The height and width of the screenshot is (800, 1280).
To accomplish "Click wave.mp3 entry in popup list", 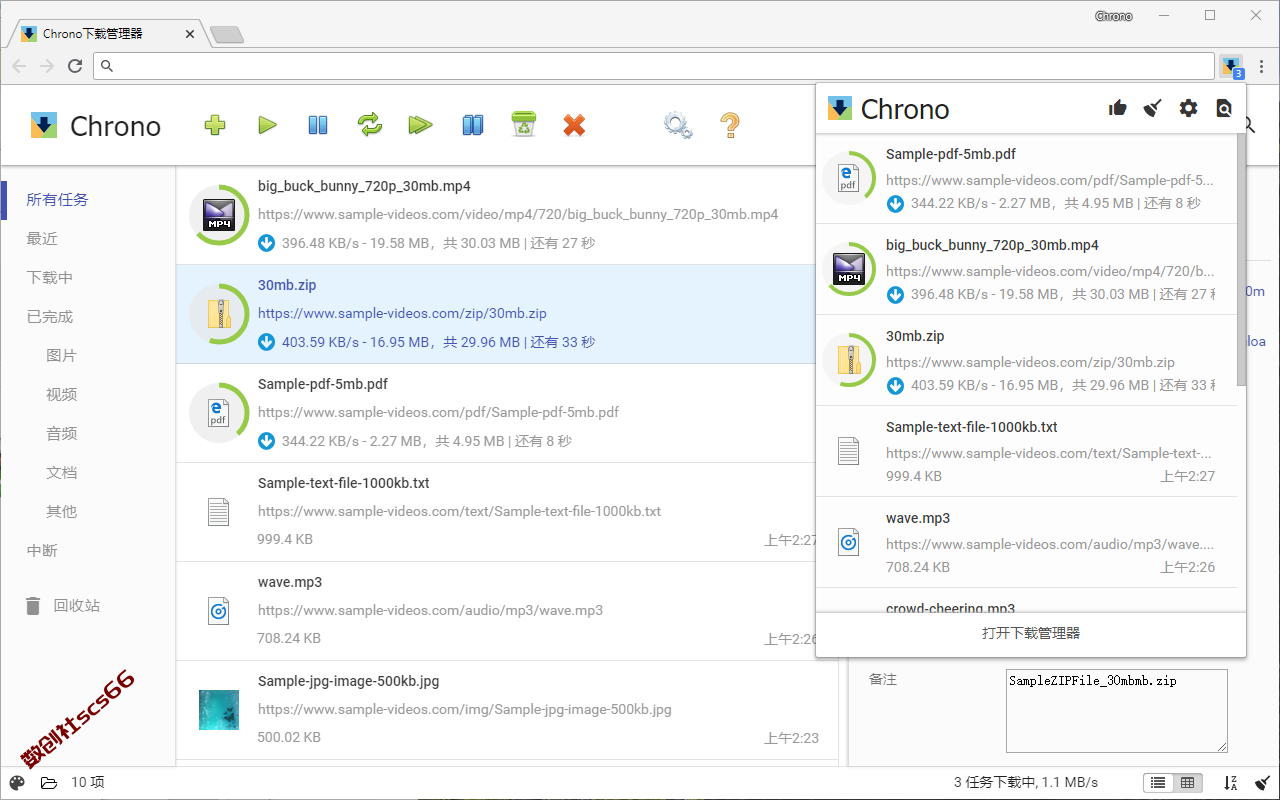I will click(x=1027, y=542).
